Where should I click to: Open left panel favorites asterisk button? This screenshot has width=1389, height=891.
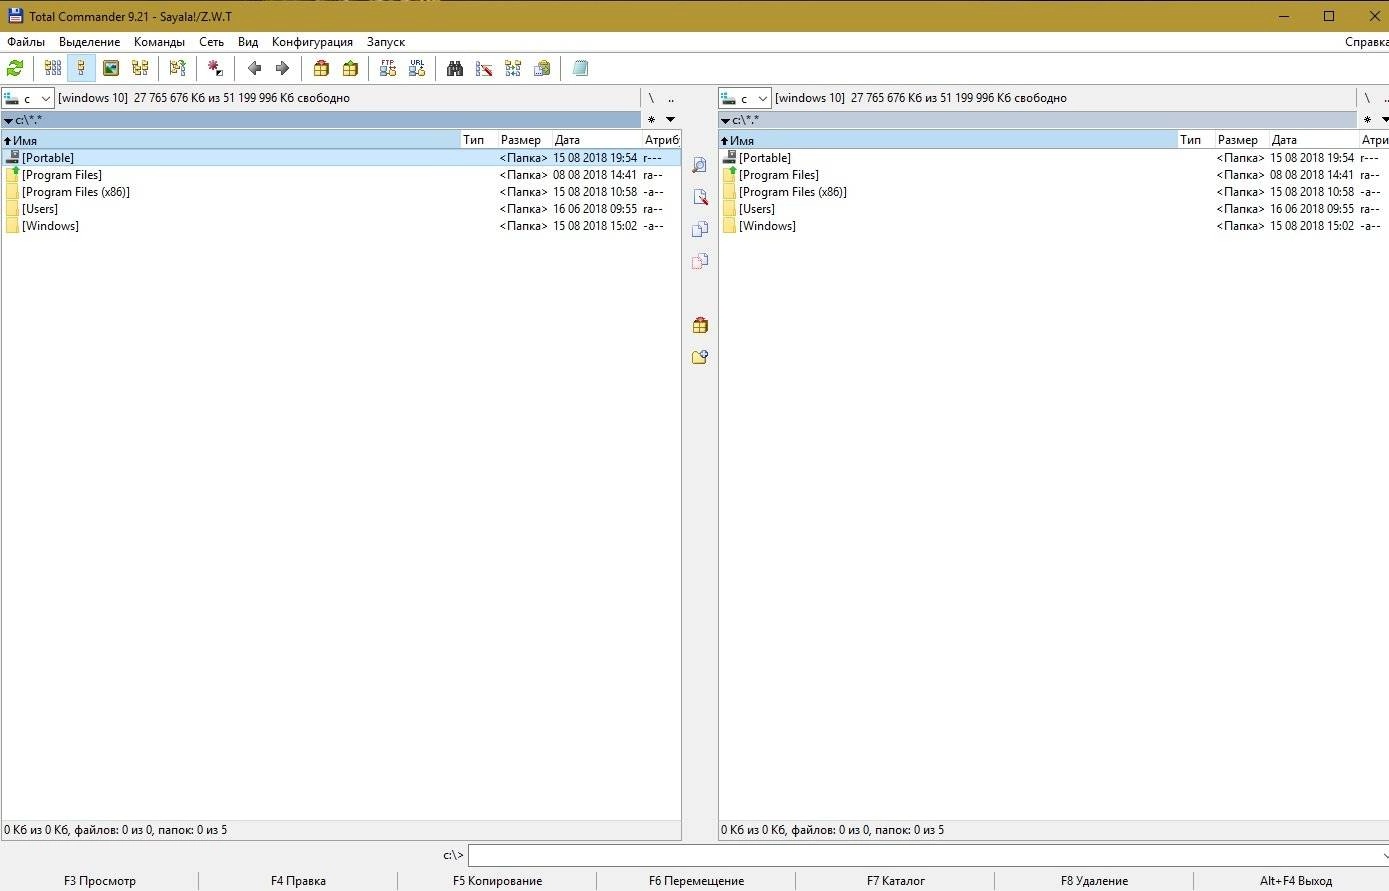(x=651, y=120)
